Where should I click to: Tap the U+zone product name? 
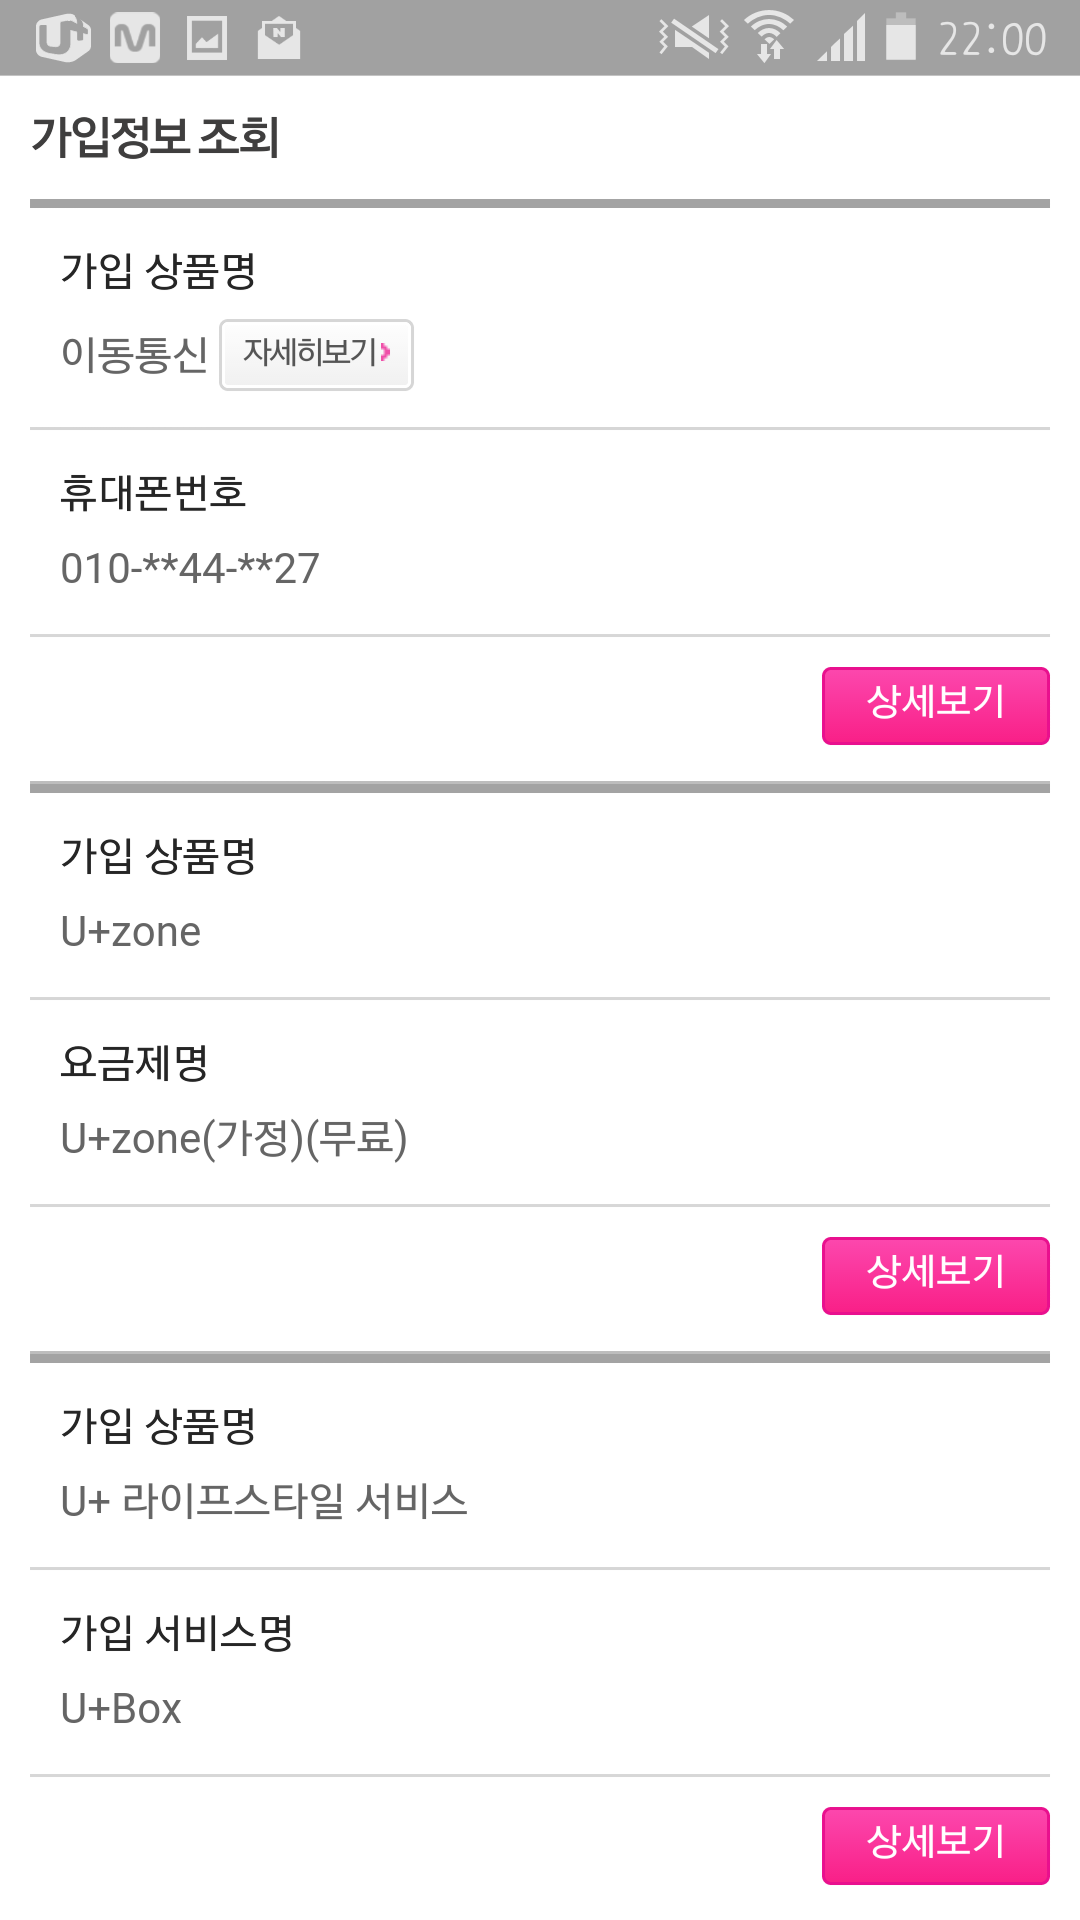[x=131, y=932]
